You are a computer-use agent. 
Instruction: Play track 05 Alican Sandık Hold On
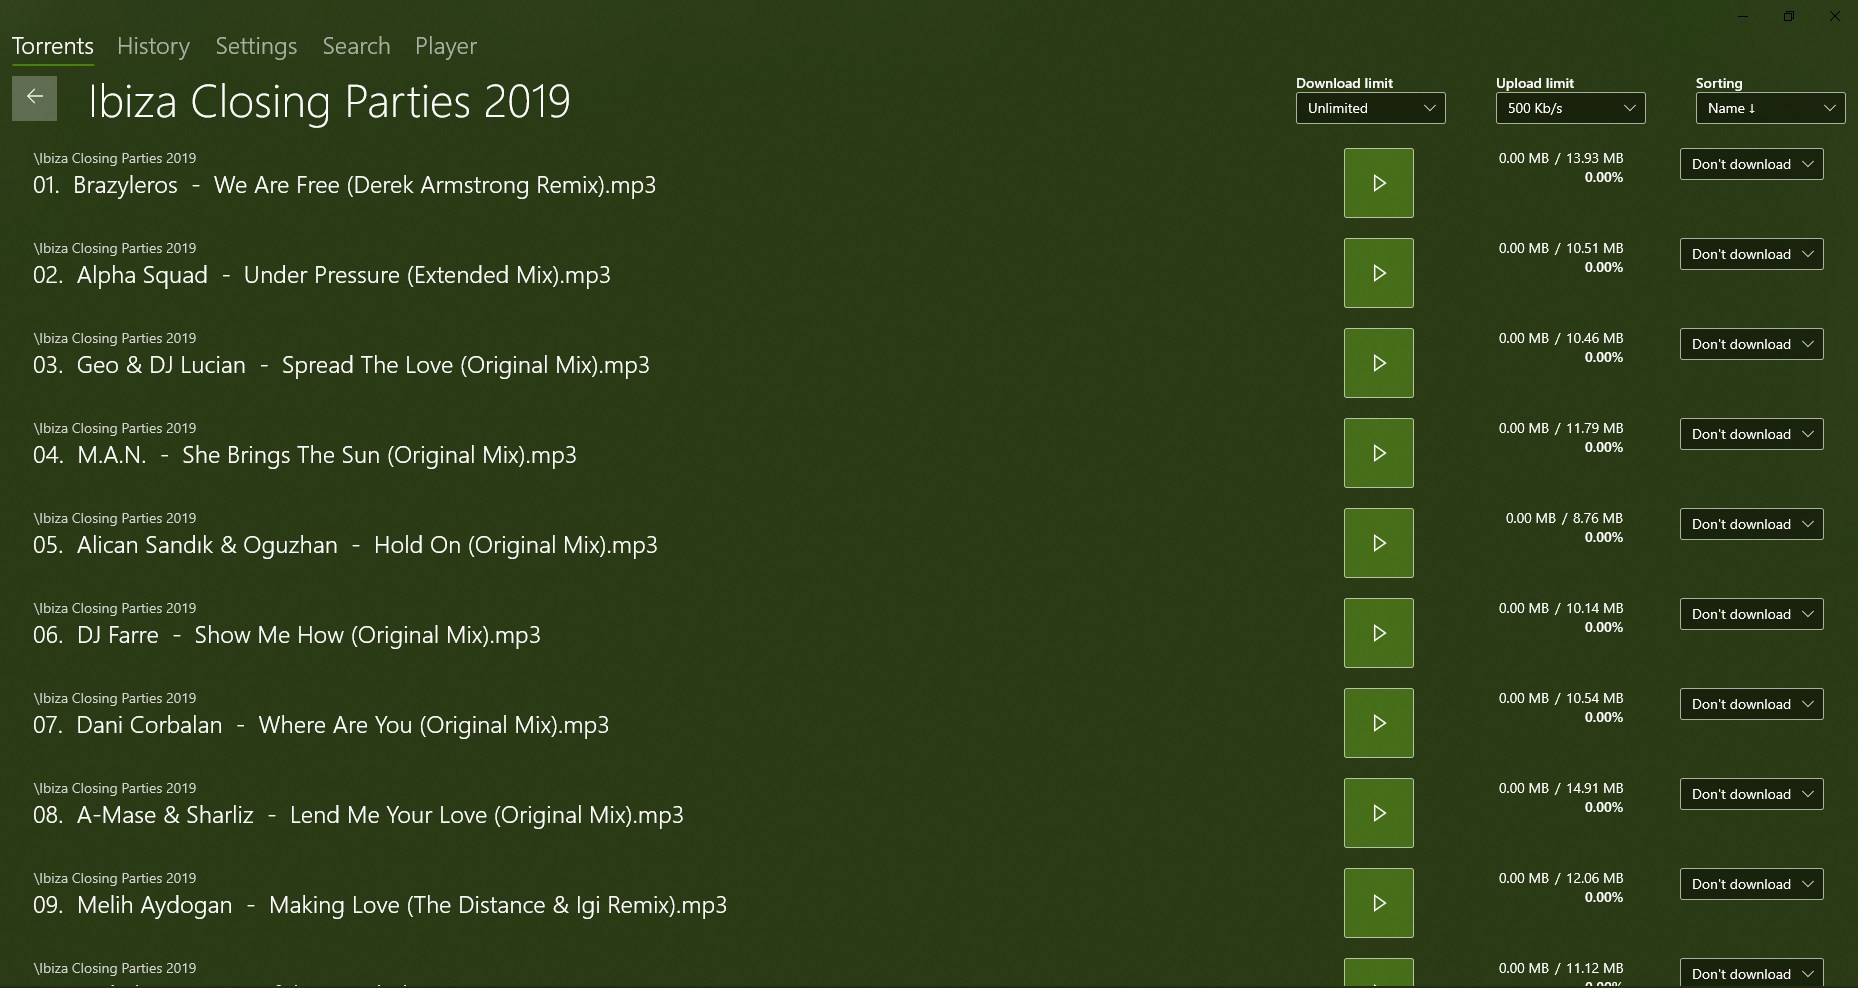tap(1378, 543)
